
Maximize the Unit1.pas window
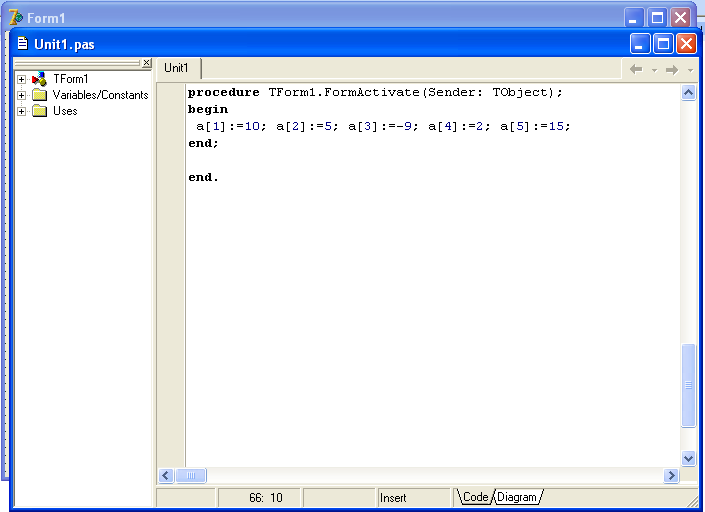(663, 44)
